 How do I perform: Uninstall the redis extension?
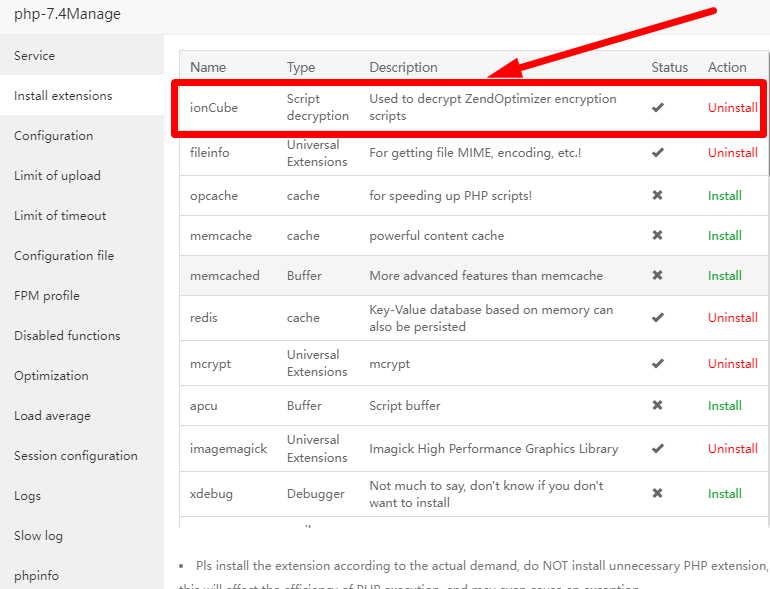[x=732, y=318]
